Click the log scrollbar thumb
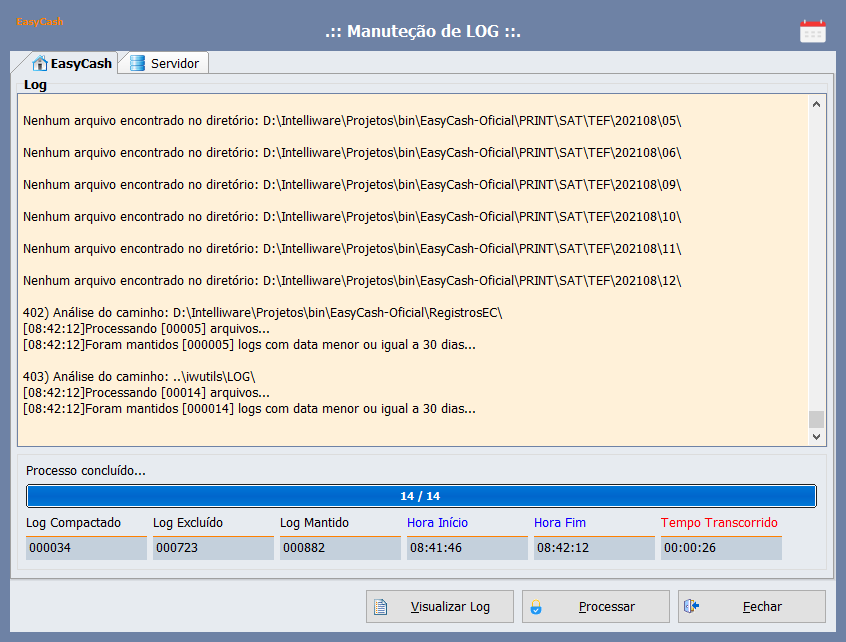Screen dimensions: 846x642 816,419
